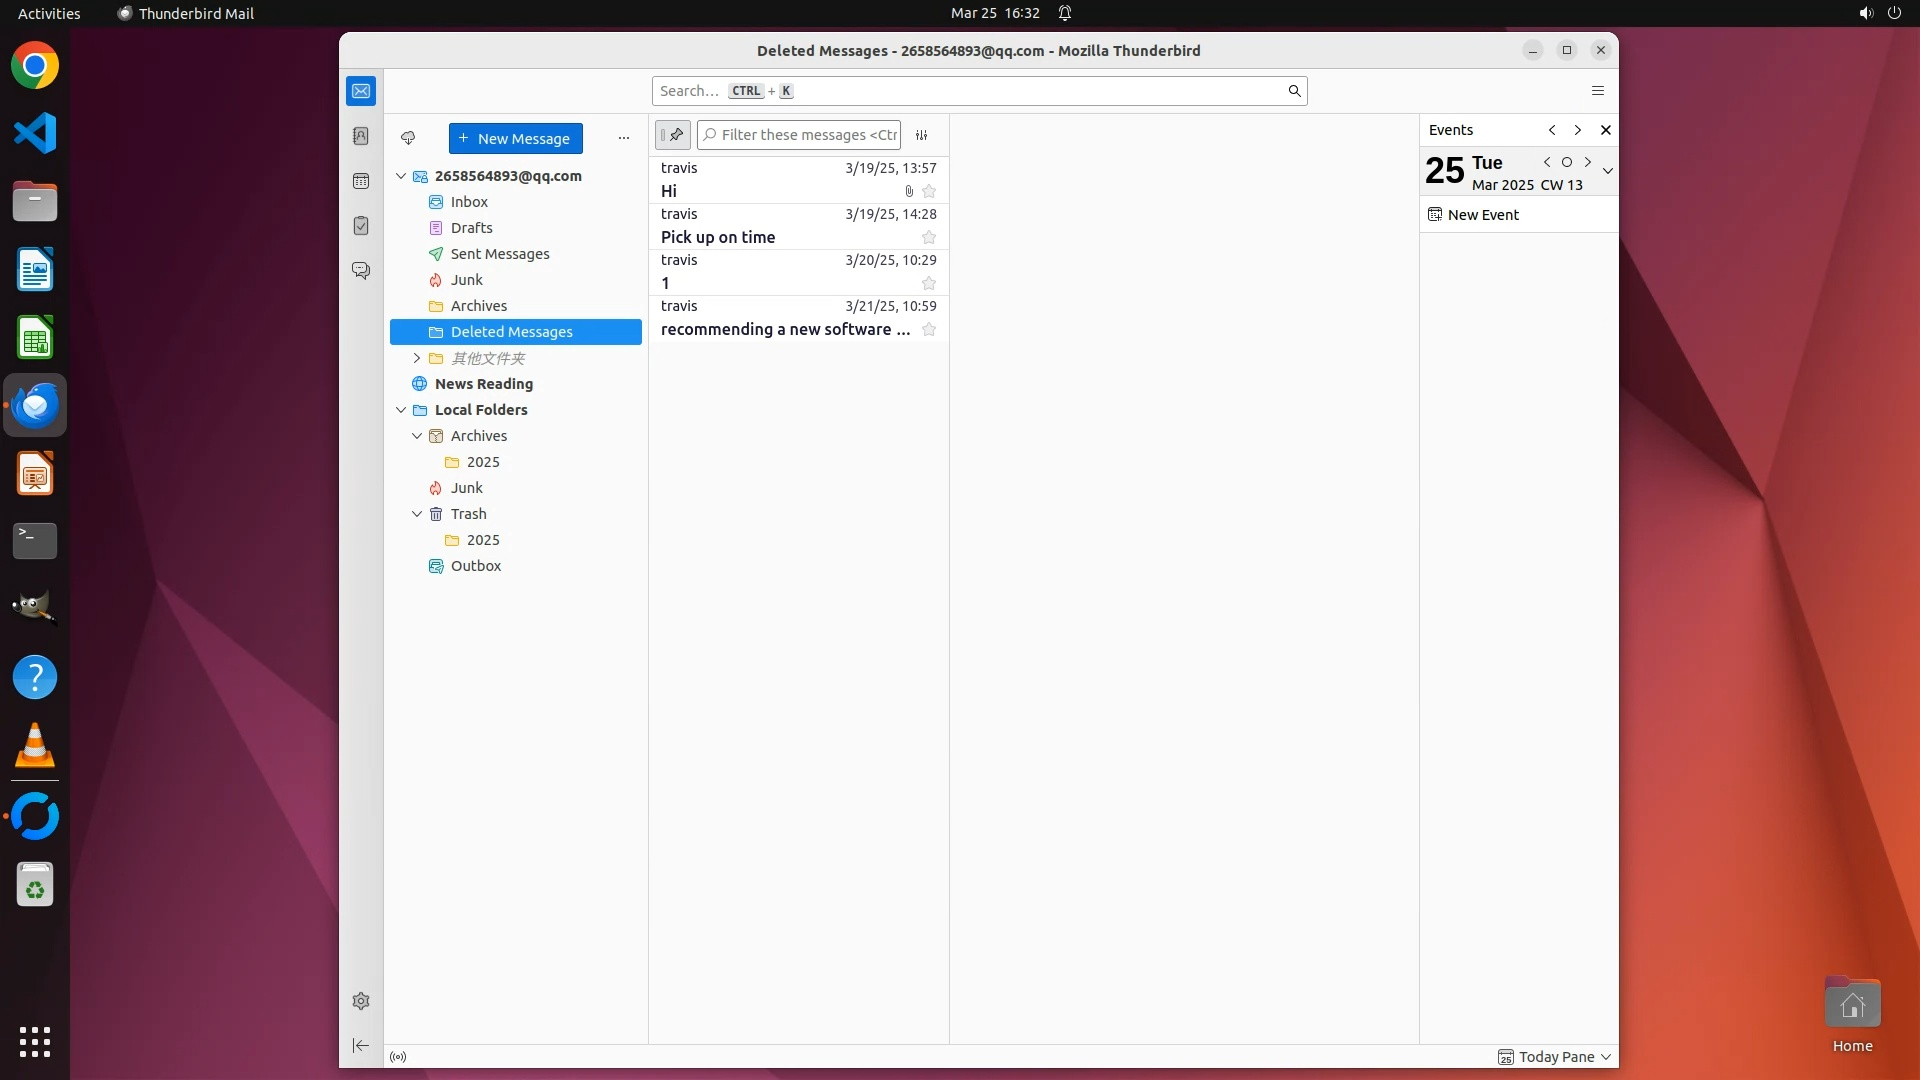Open the Today Pane dropdown arrow

1606,1057
